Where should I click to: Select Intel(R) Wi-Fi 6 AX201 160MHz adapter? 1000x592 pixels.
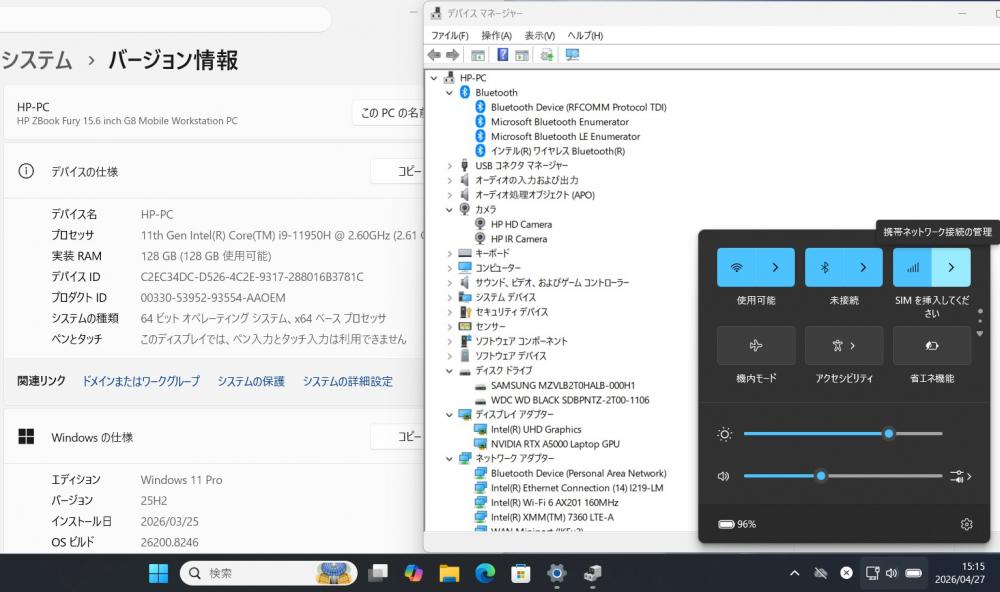tap(554, 503)
